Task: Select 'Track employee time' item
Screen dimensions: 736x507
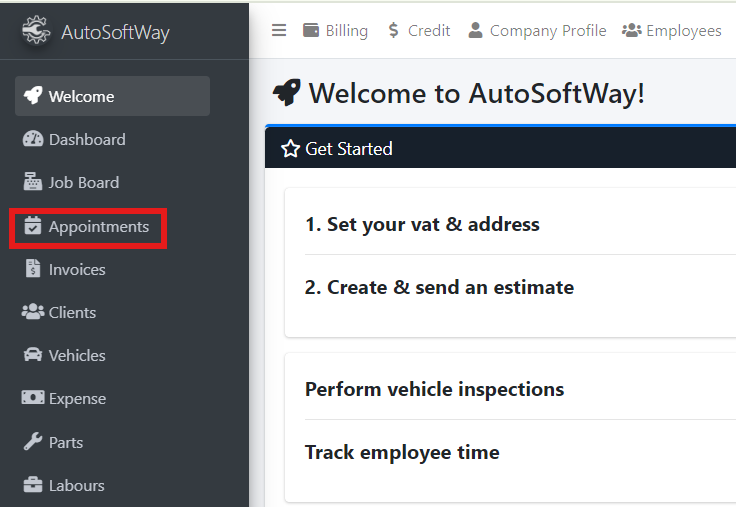Action: [402, 452]
